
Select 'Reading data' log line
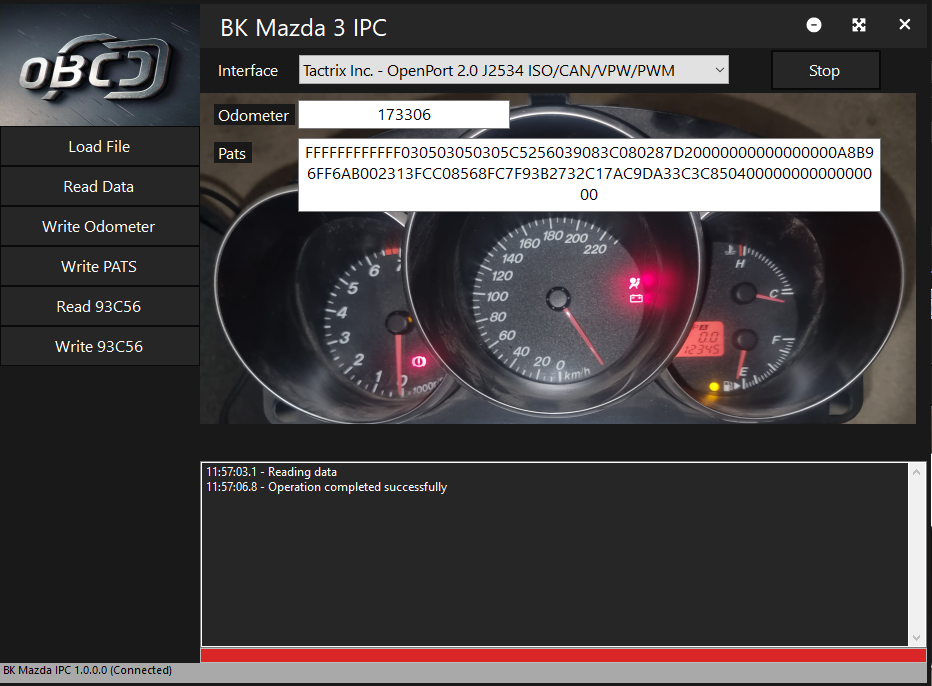pos(272,472)
